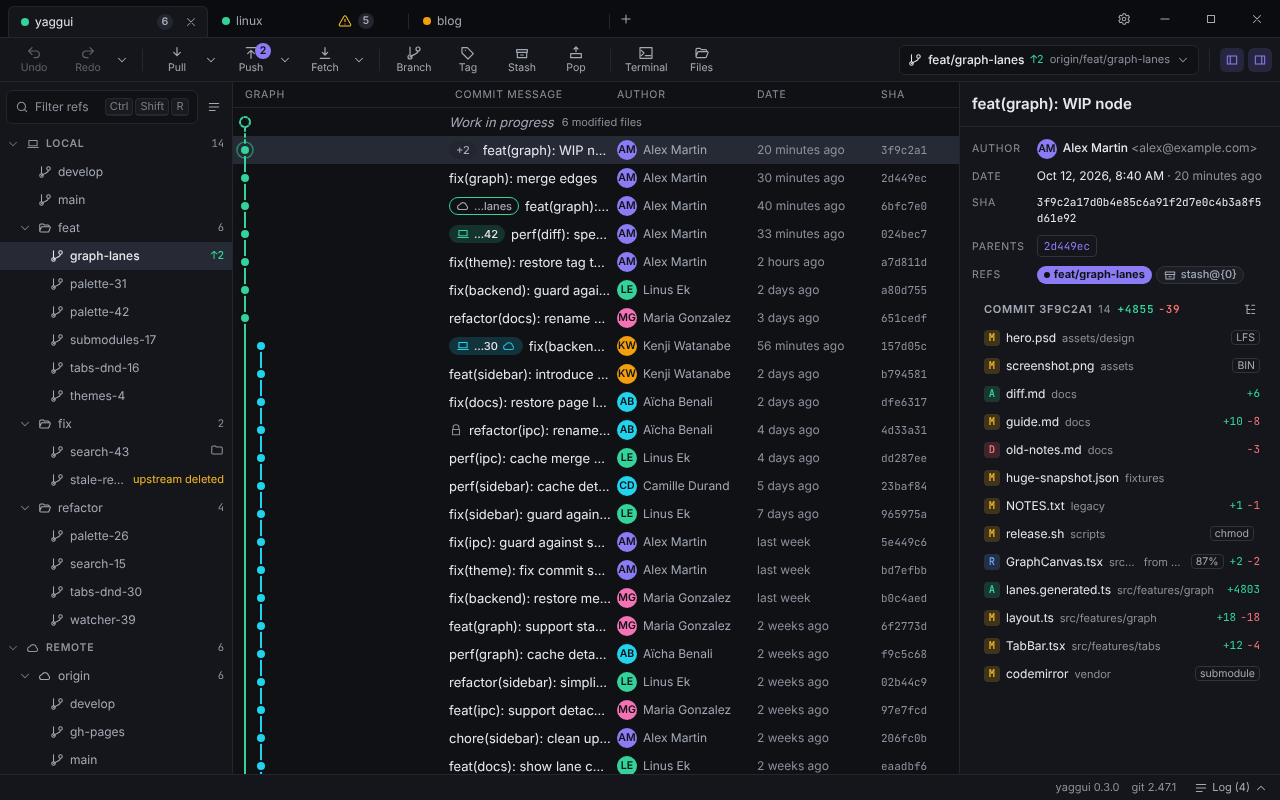Push commits using the Push button
Image resolution: width=1280 pixels, height=800 pixels.
251,59
